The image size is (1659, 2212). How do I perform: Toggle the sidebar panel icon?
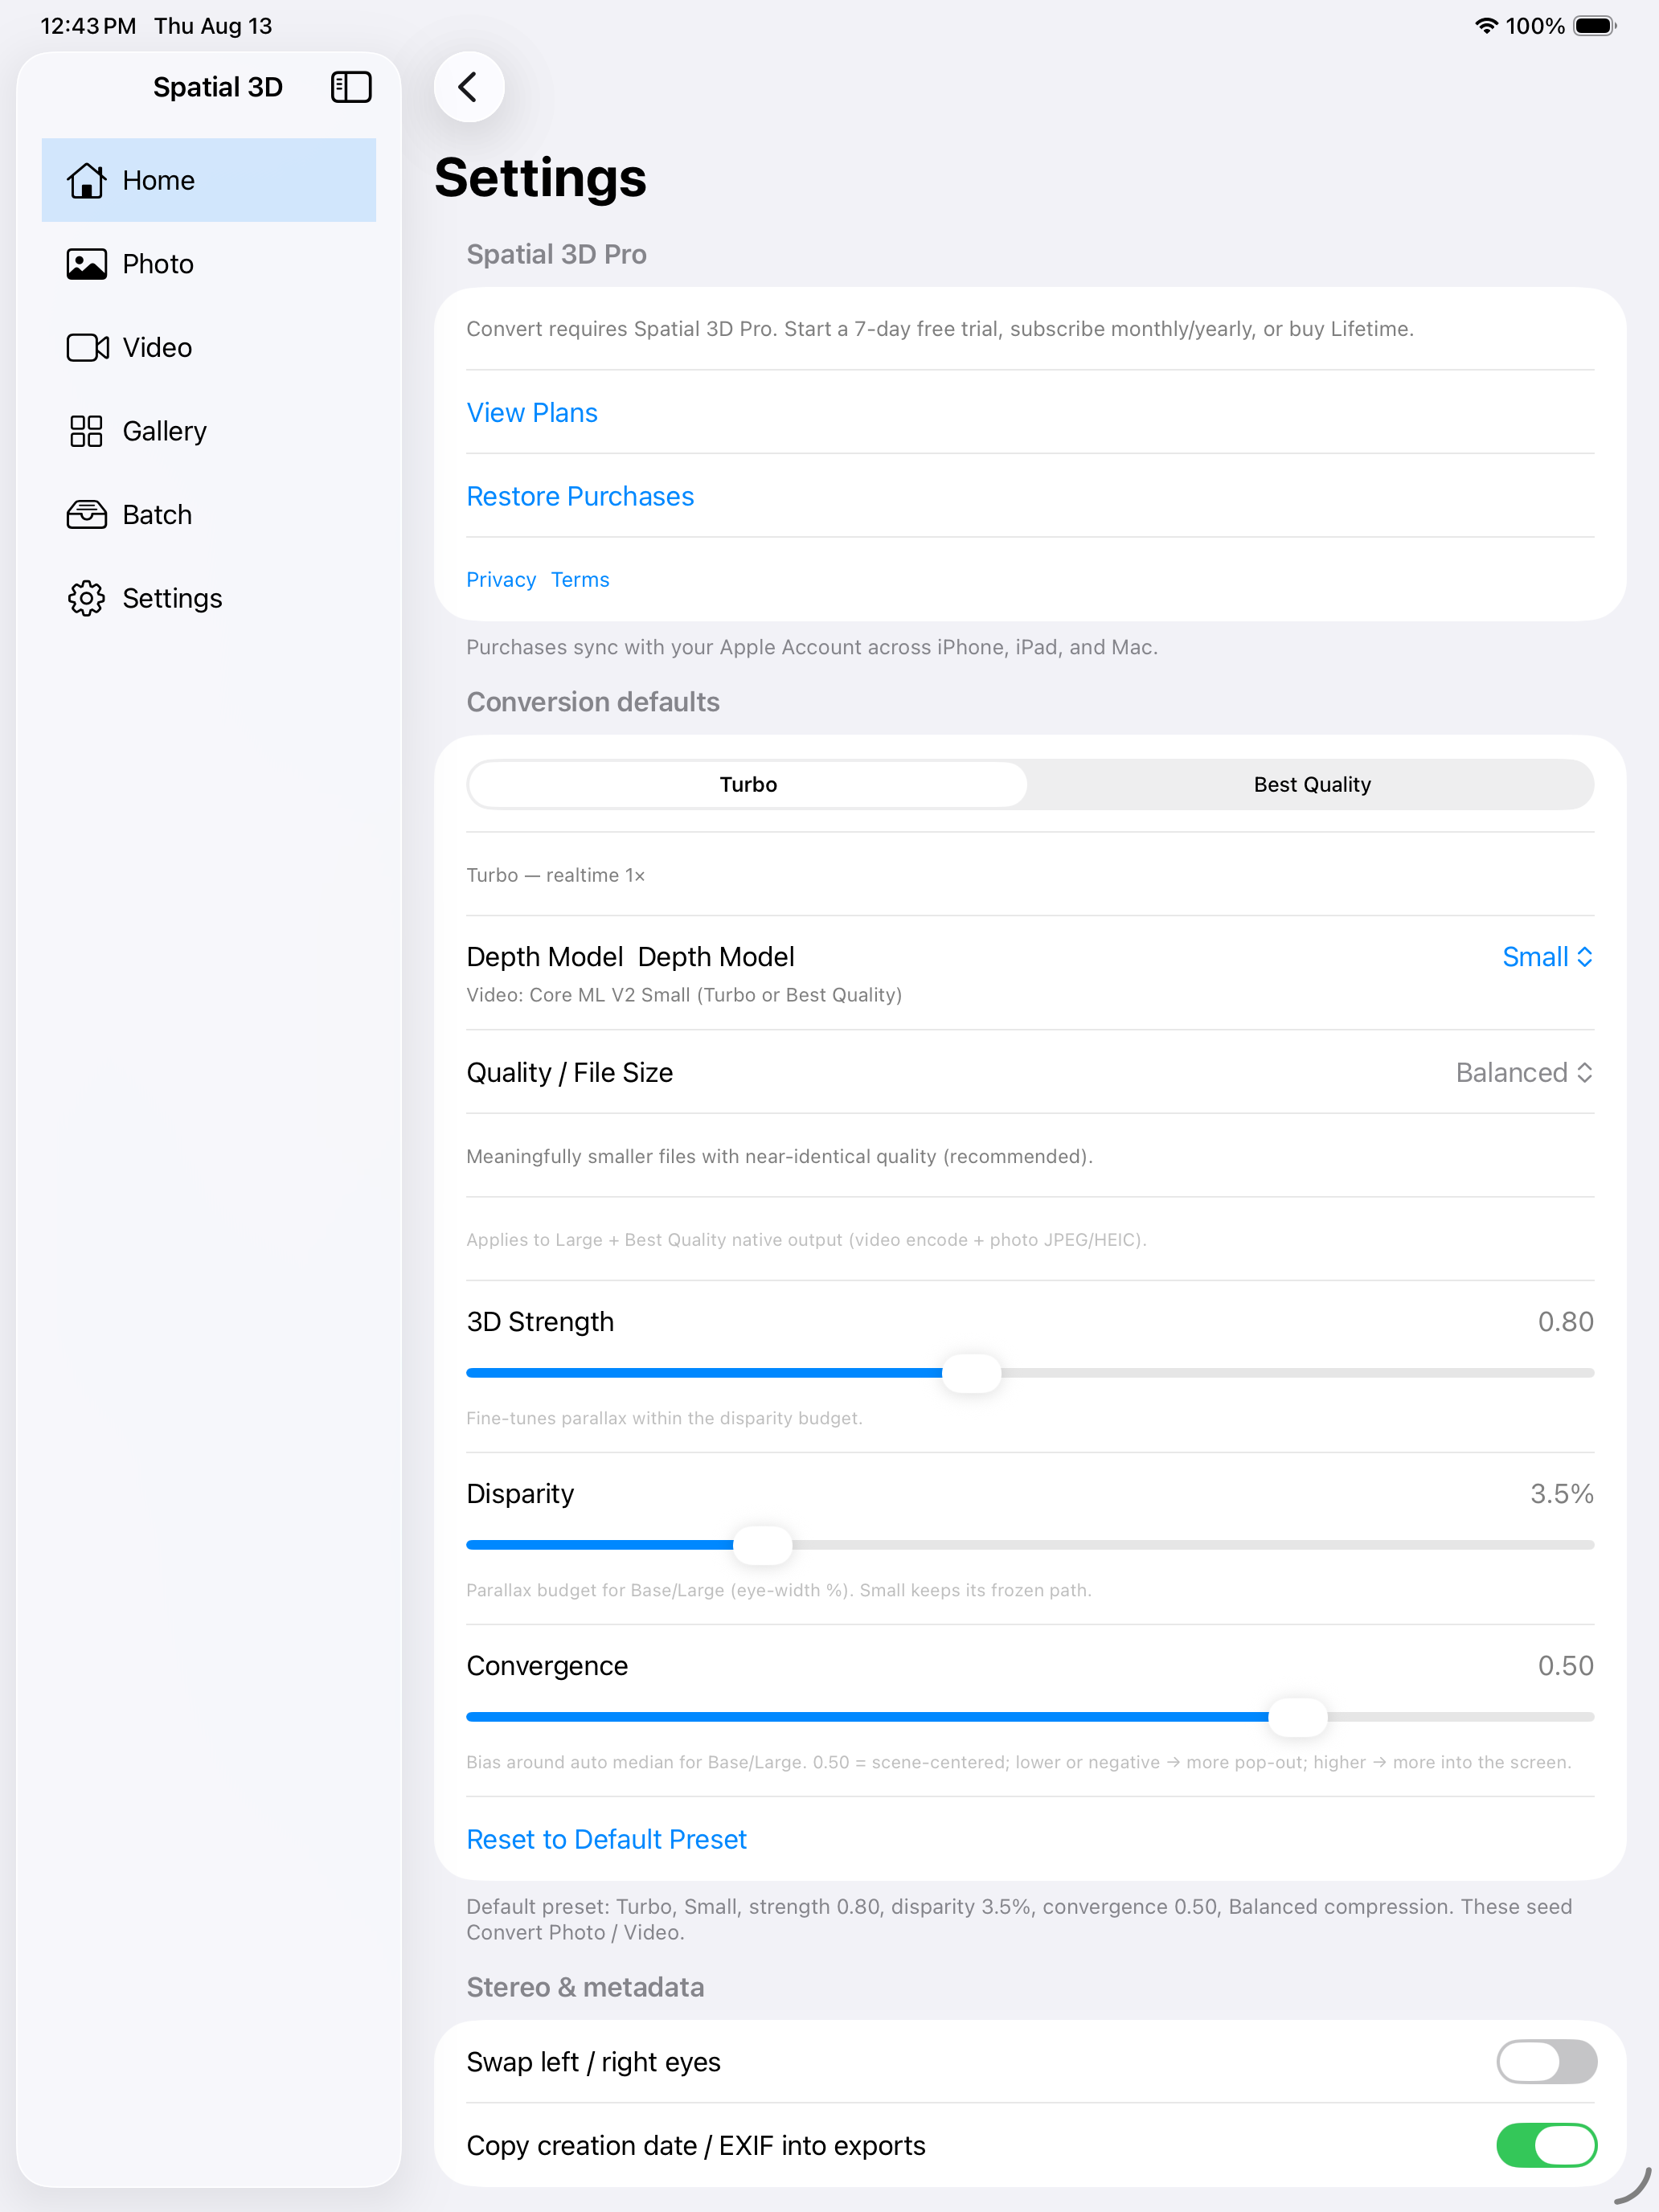(351, 87)
